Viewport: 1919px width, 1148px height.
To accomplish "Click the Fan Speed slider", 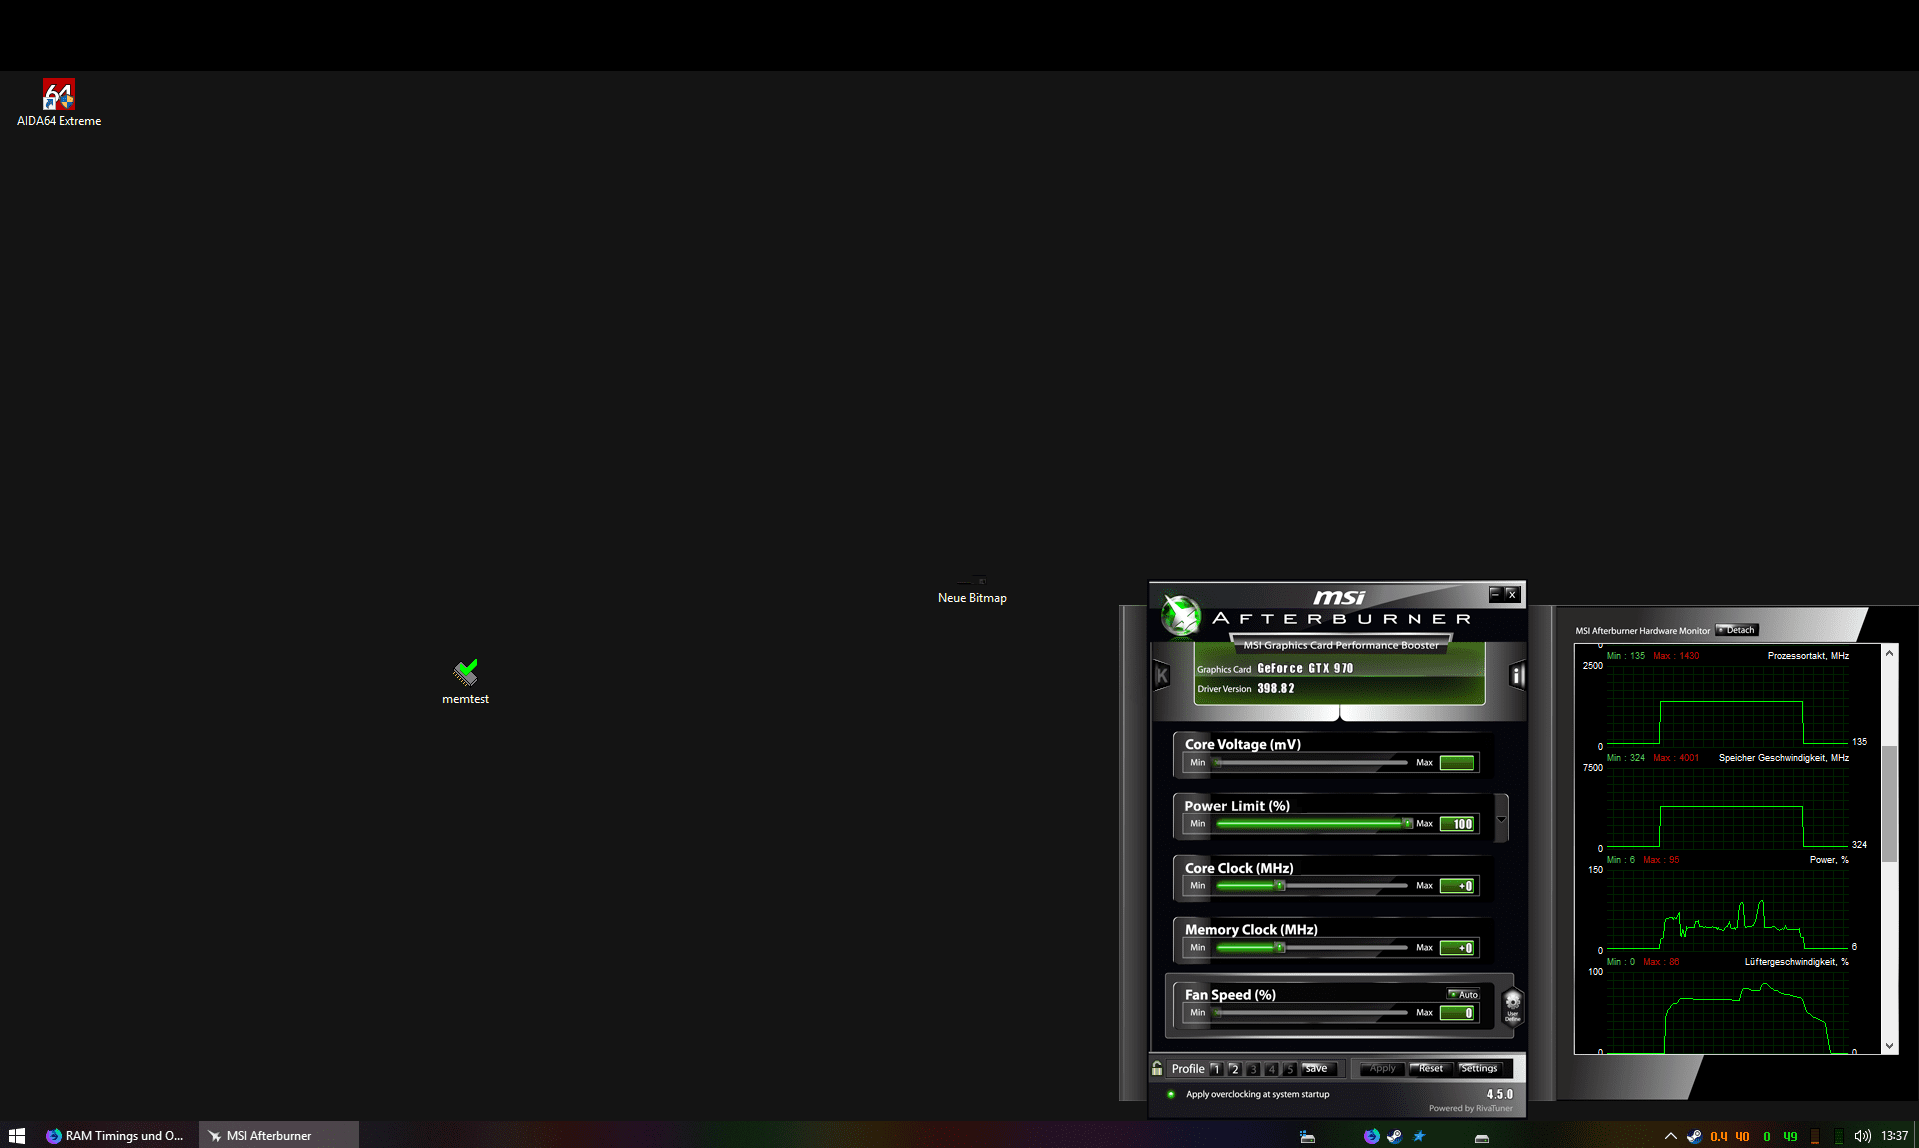I will (1312, 1013).
